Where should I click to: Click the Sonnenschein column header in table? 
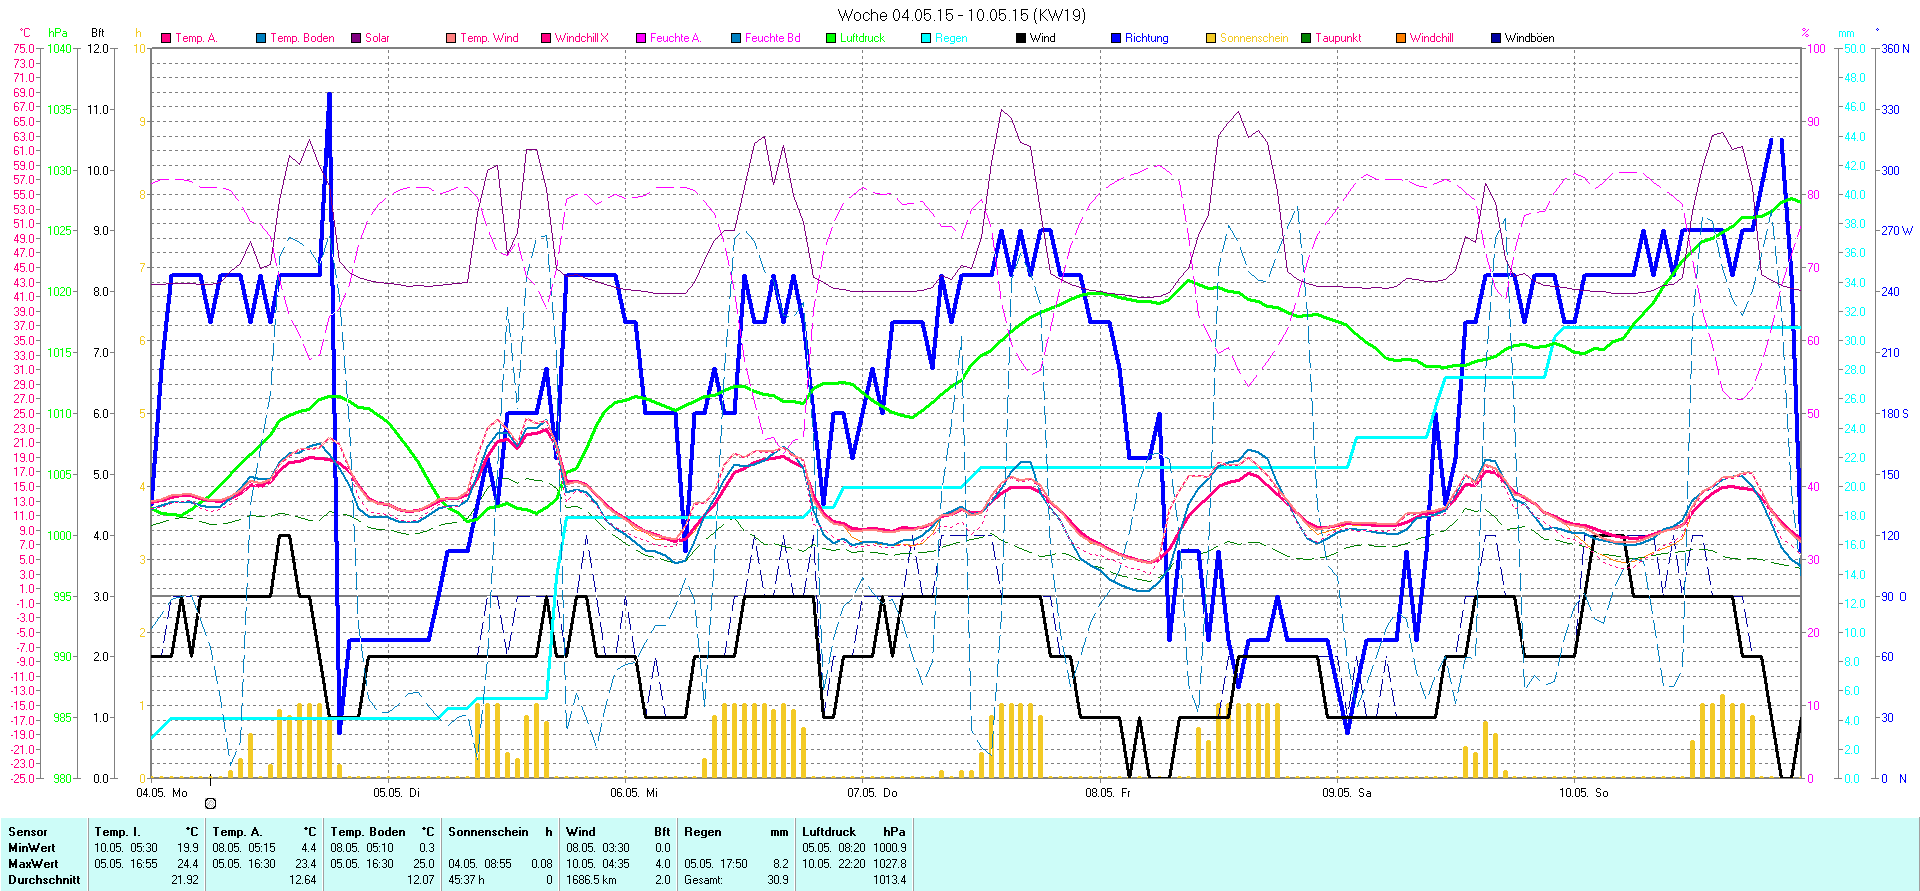[x=488, y=832]
